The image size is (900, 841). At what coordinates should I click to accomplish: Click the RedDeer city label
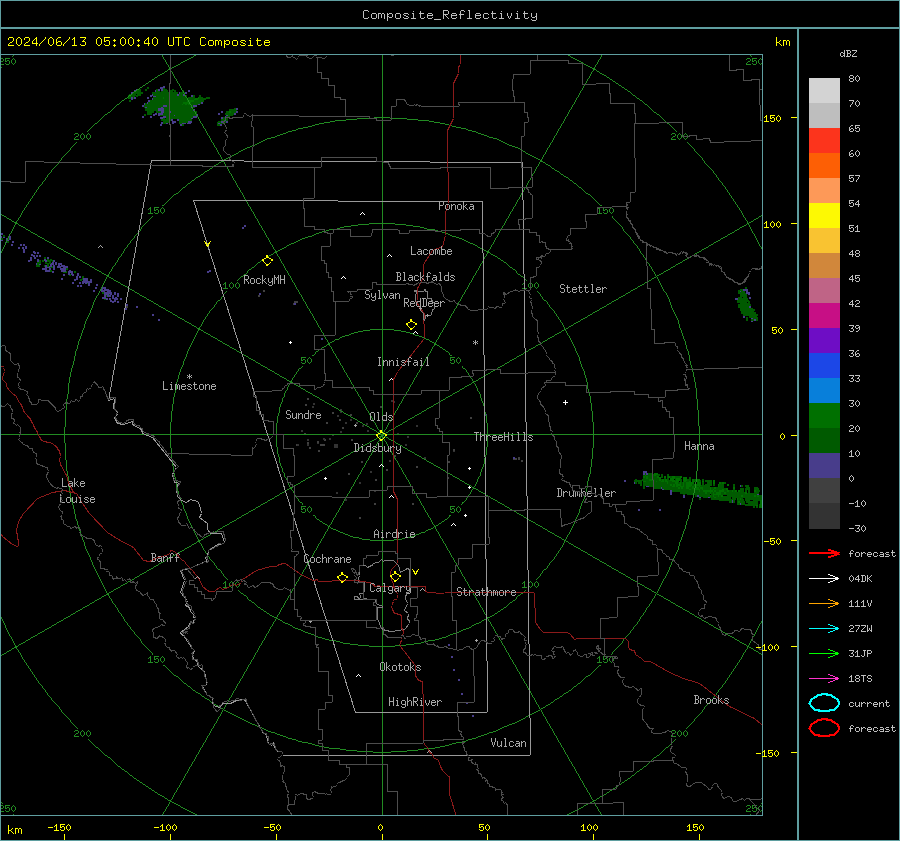tap(424, 303)
